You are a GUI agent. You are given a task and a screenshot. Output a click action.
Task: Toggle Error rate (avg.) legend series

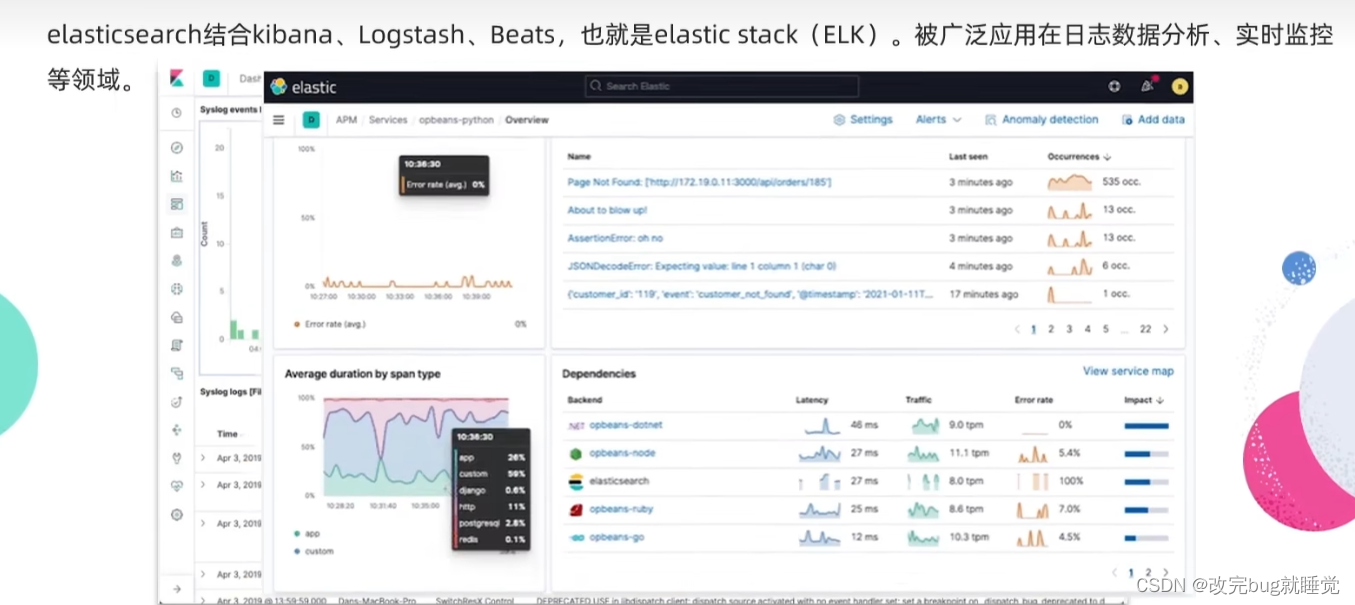click(x=332, y=324)
